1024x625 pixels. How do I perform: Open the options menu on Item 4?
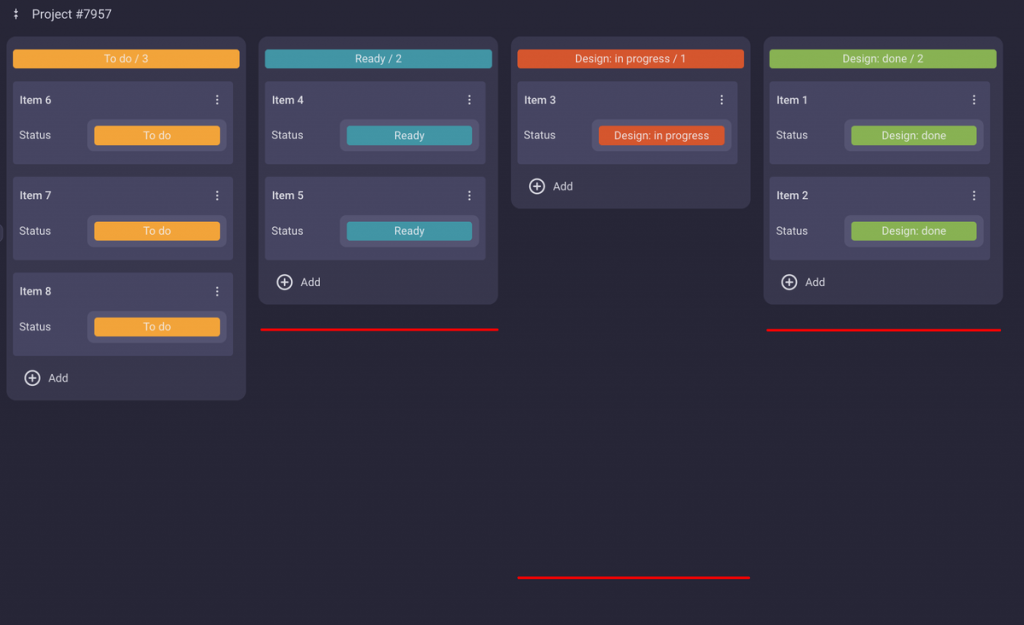tap(469, 99)
